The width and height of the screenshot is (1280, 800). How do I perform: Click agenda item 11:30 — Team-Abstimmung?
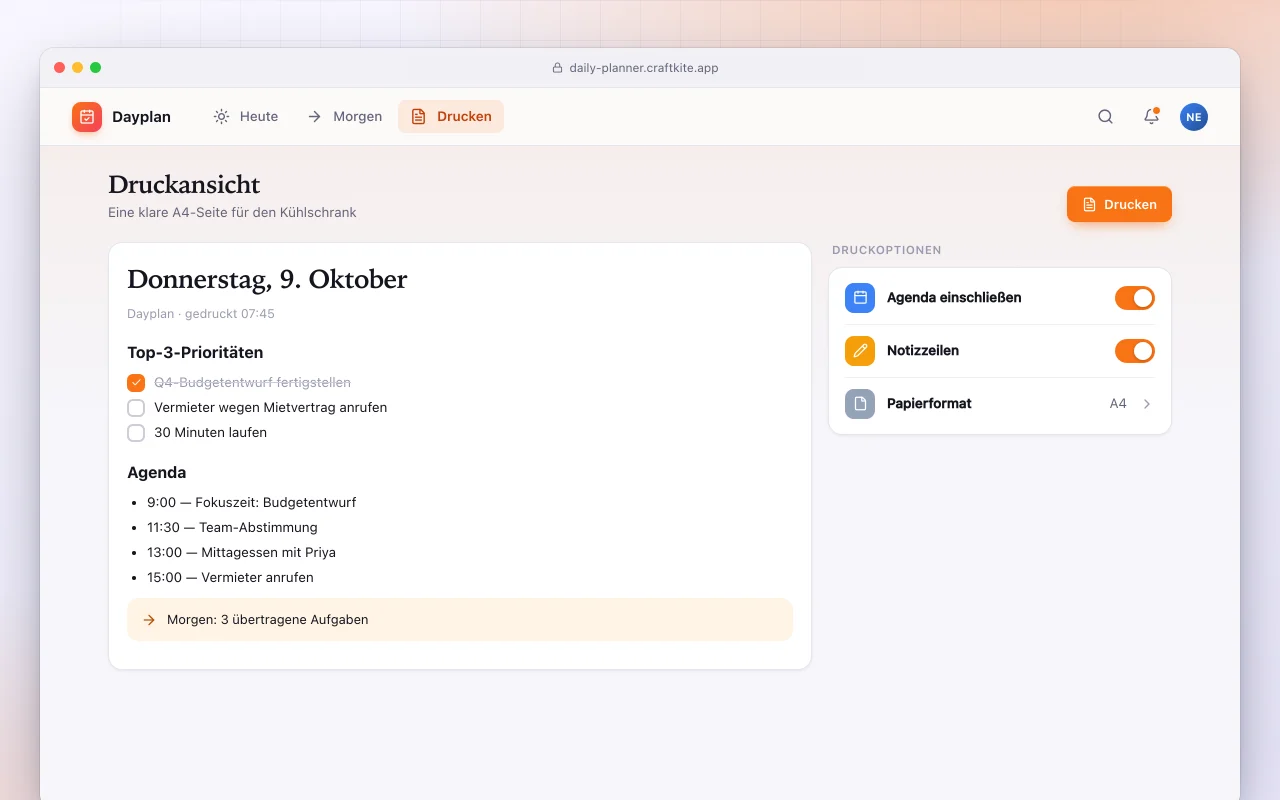coord(232,528)
